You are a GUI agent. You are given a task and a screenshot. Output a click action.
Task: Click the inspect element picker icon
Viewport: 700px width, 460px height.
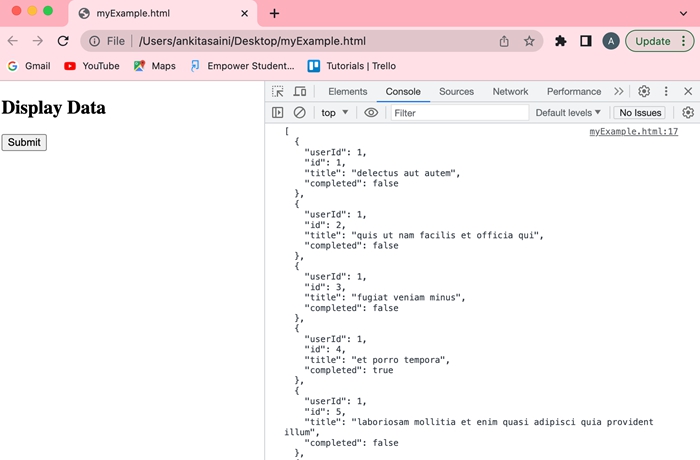tap(278, 92)
